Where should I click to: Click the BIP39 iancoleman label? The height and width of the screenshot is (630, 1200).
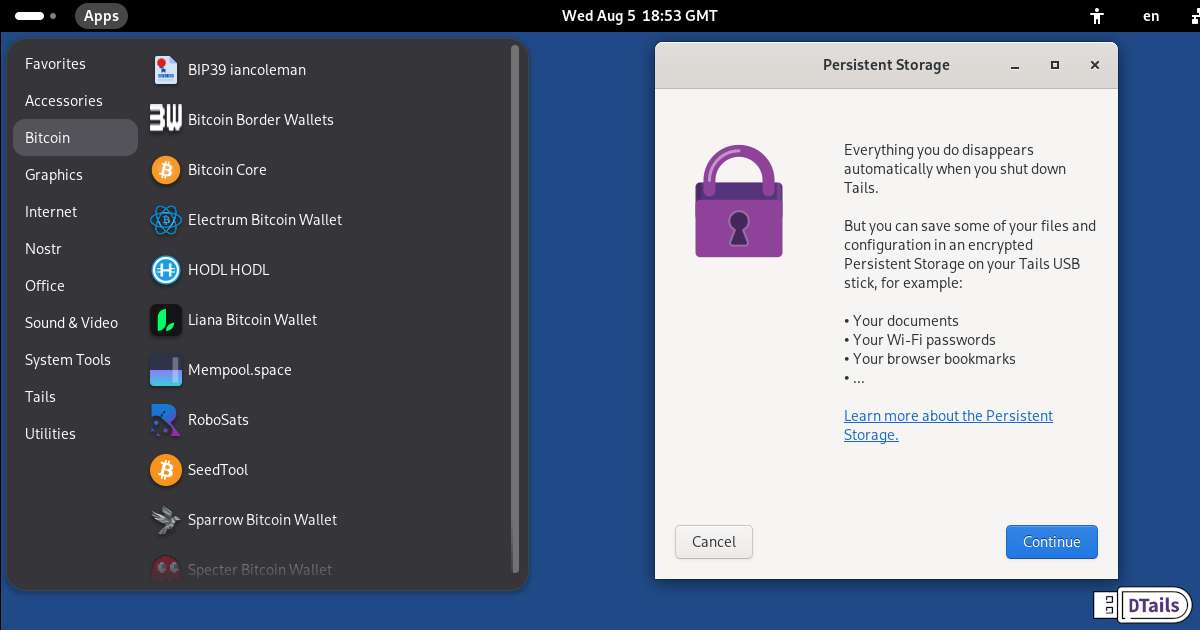click(247, 70)
